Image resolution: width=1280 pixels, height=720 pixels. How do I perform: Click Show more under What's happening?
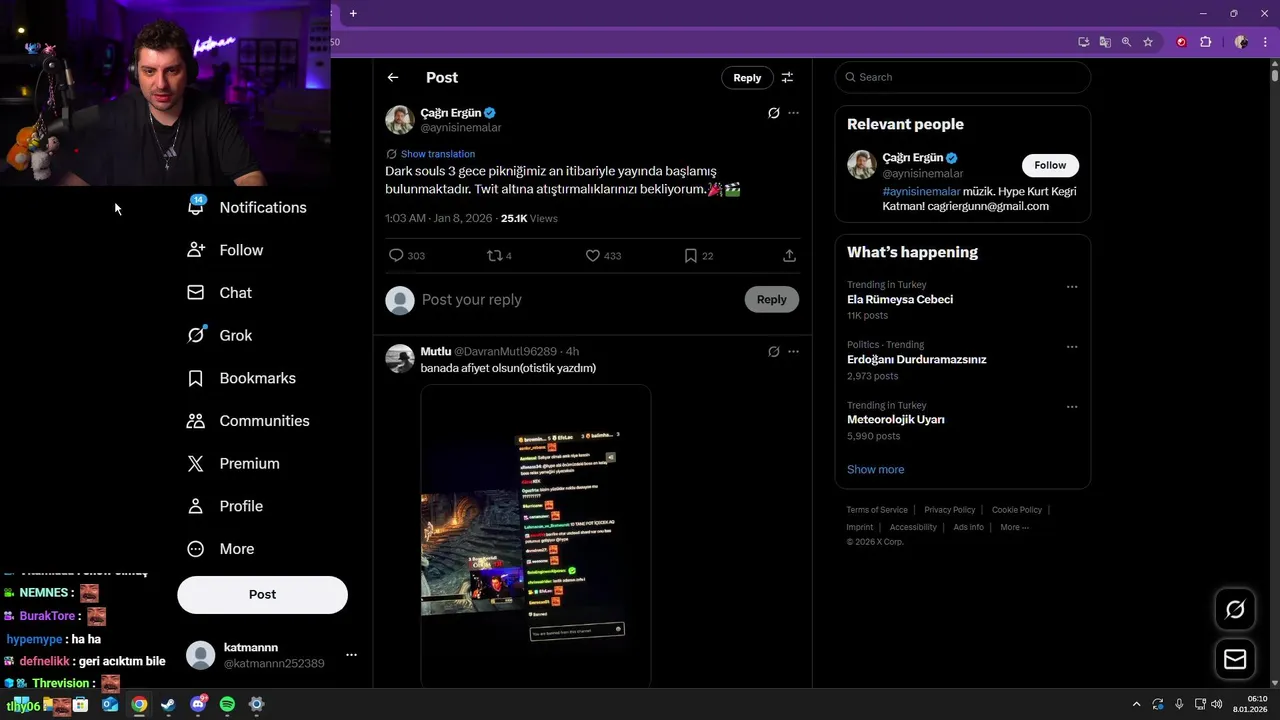(876, 469)
